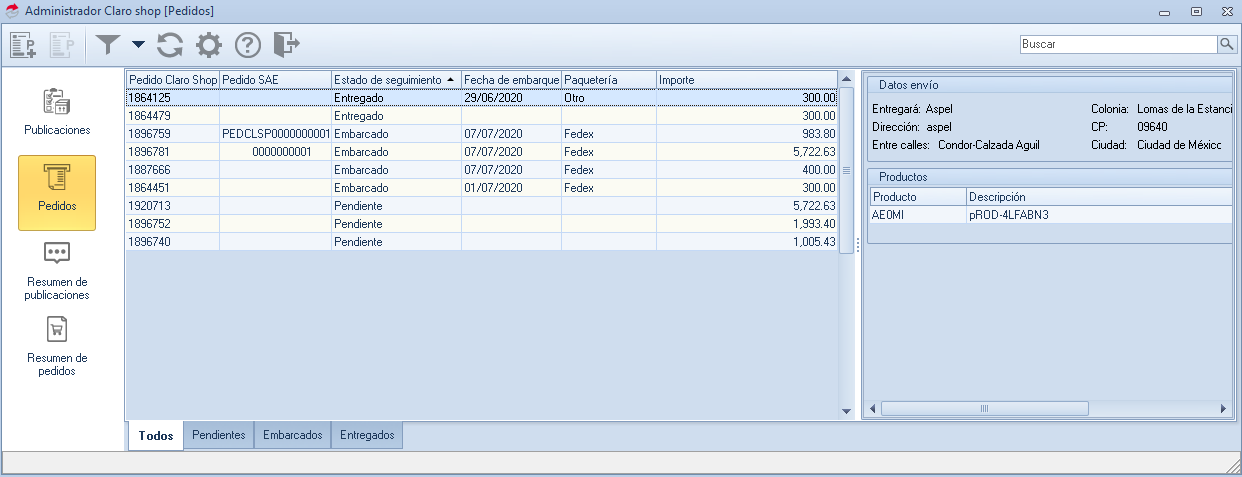
Task: Click the Ciudad de México city value
Action: click(1180, 145)
